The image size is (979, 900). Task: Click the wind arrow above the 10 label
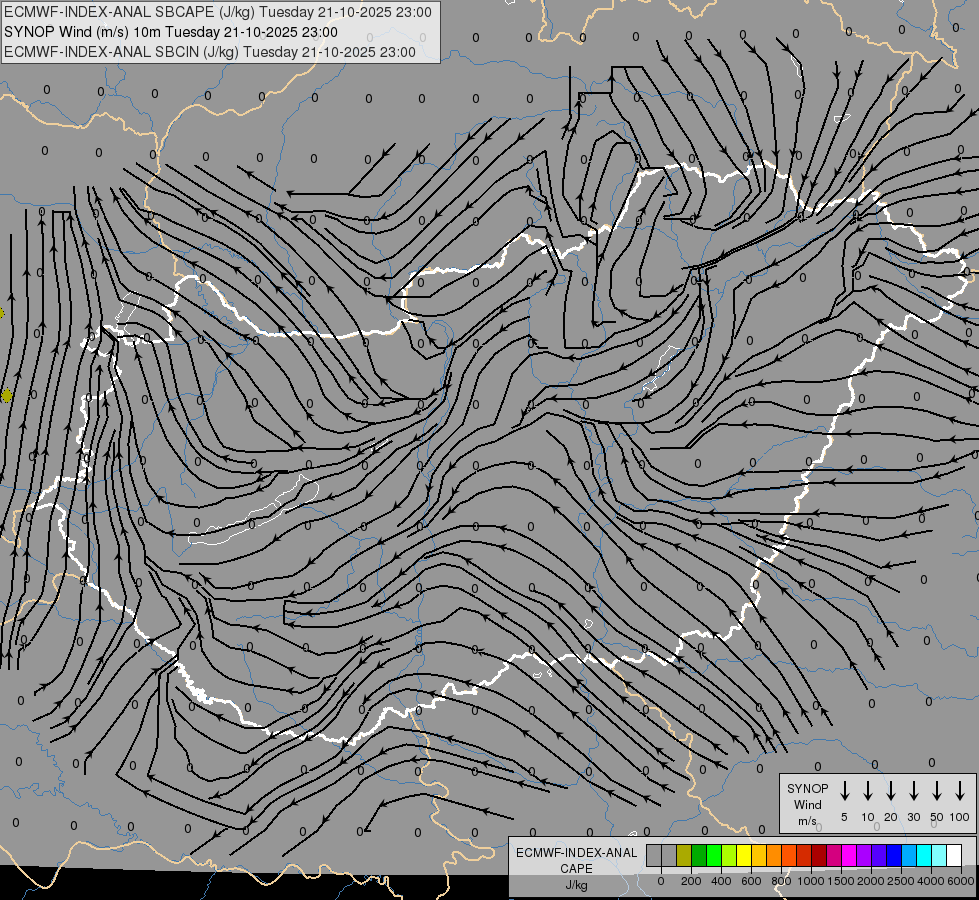tap(867, 790)
